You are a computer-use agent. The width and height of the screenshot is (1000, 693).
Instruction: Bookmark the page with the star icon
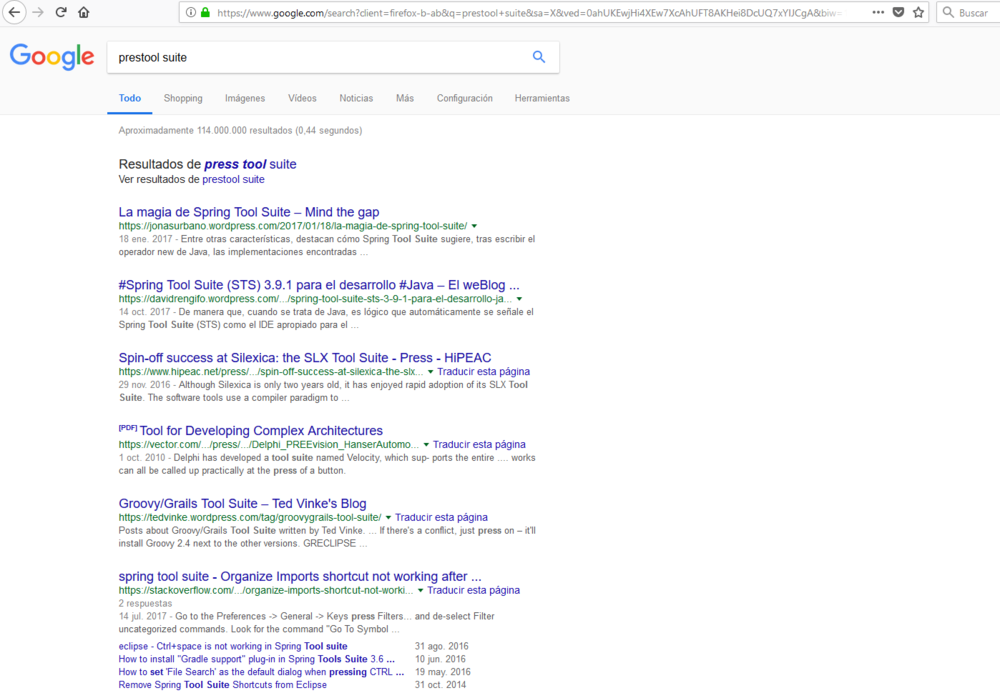coord(921,13)
